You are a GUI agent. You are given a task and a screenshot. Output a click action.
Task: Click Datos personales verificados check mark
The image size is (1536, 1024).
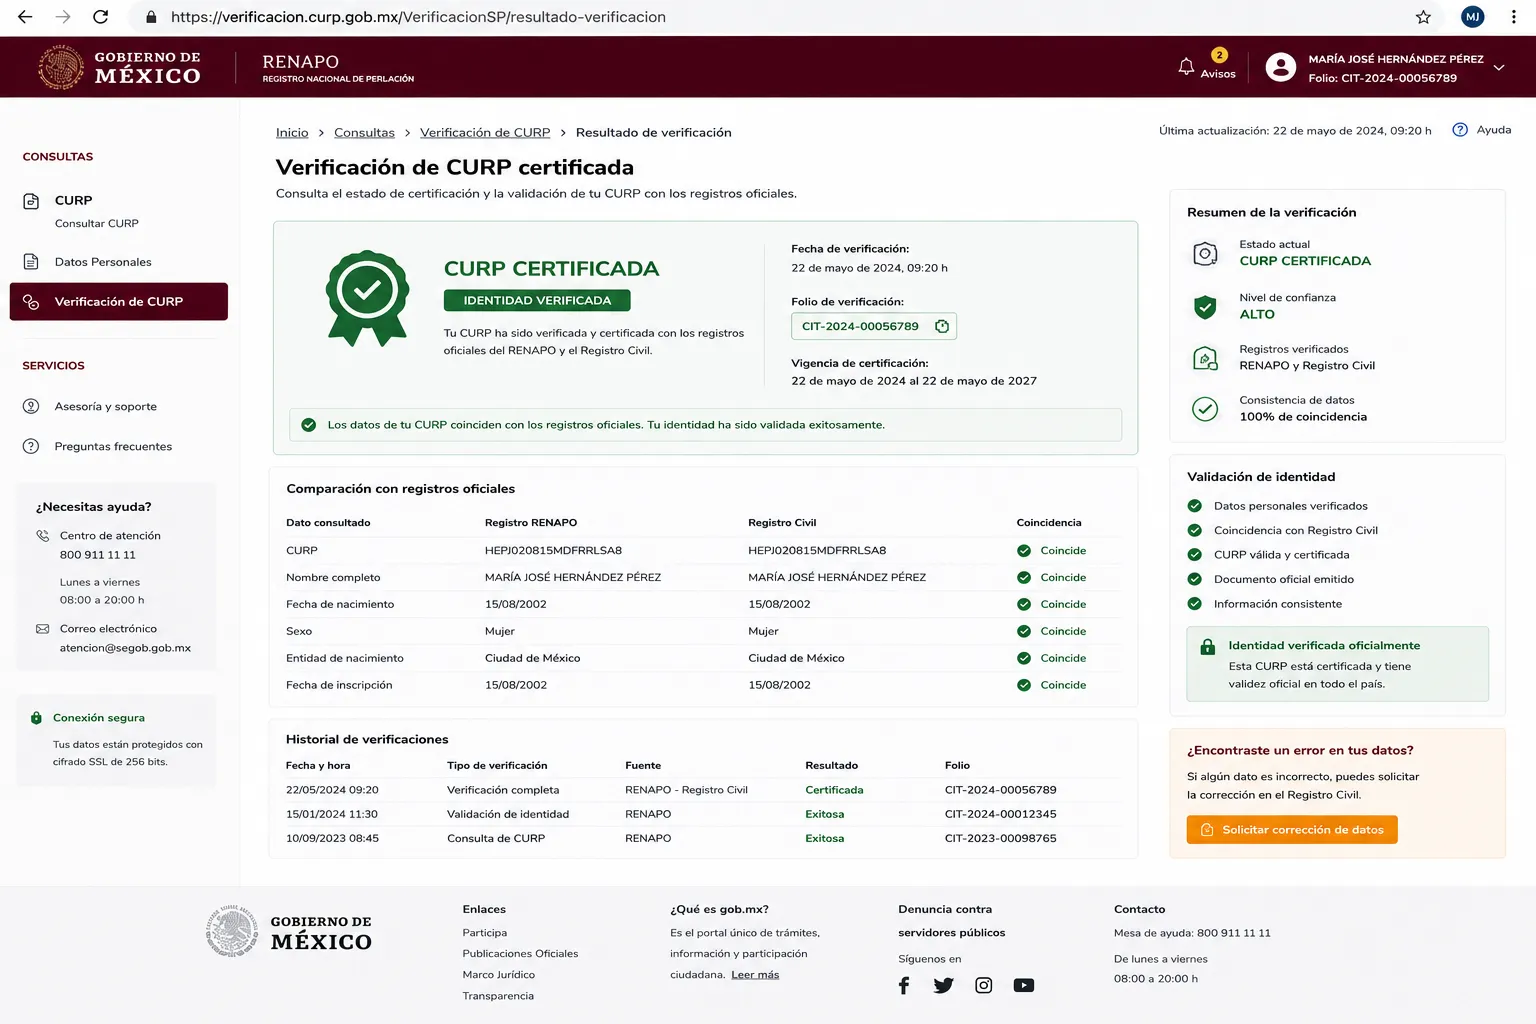point(1194,506)
